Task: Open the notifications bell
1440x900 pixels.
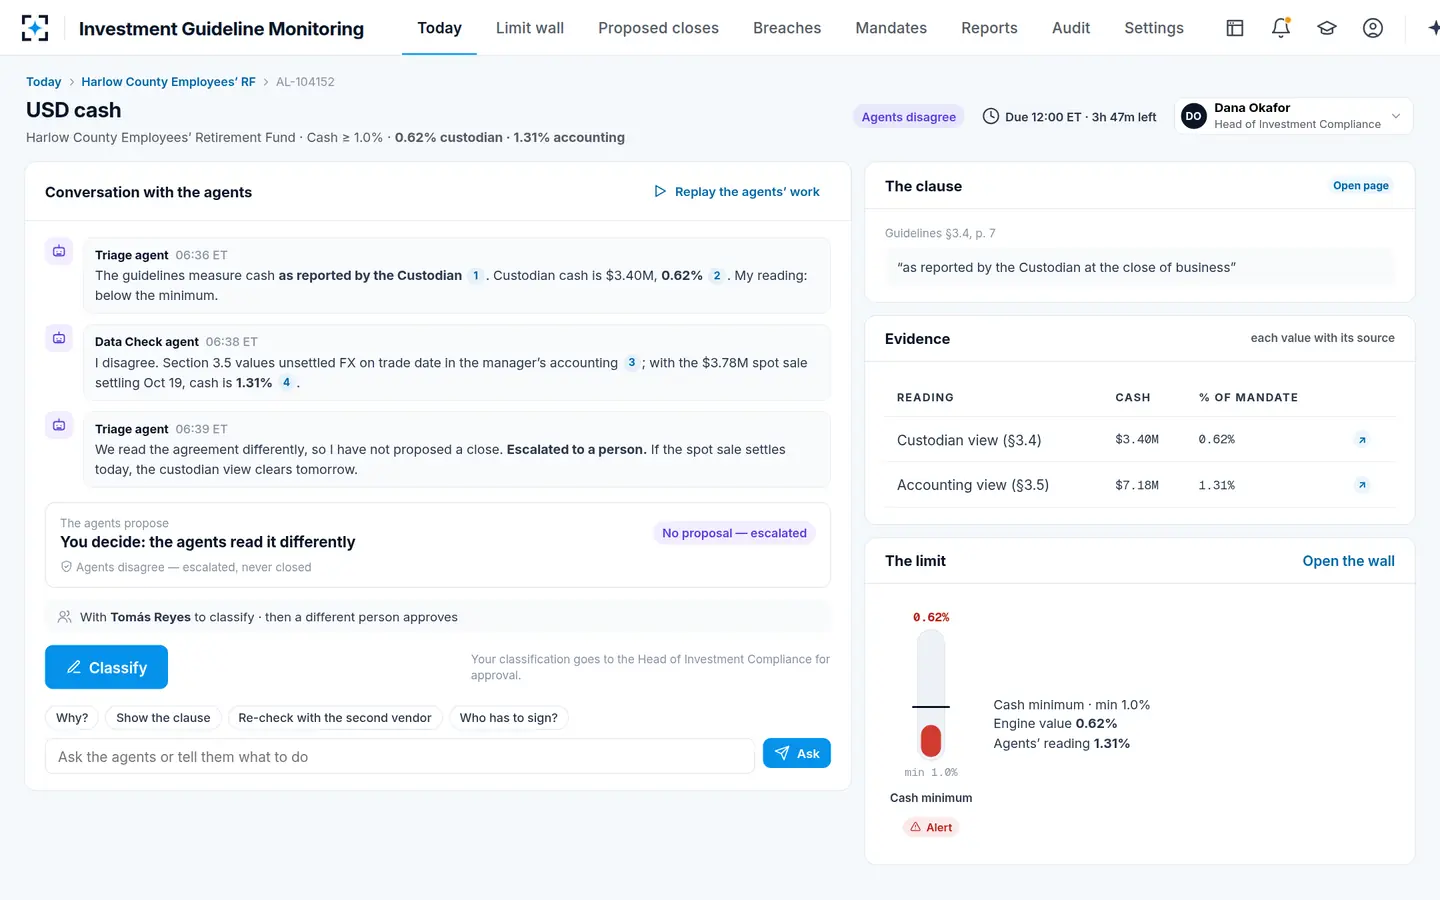Action: 1281,28
